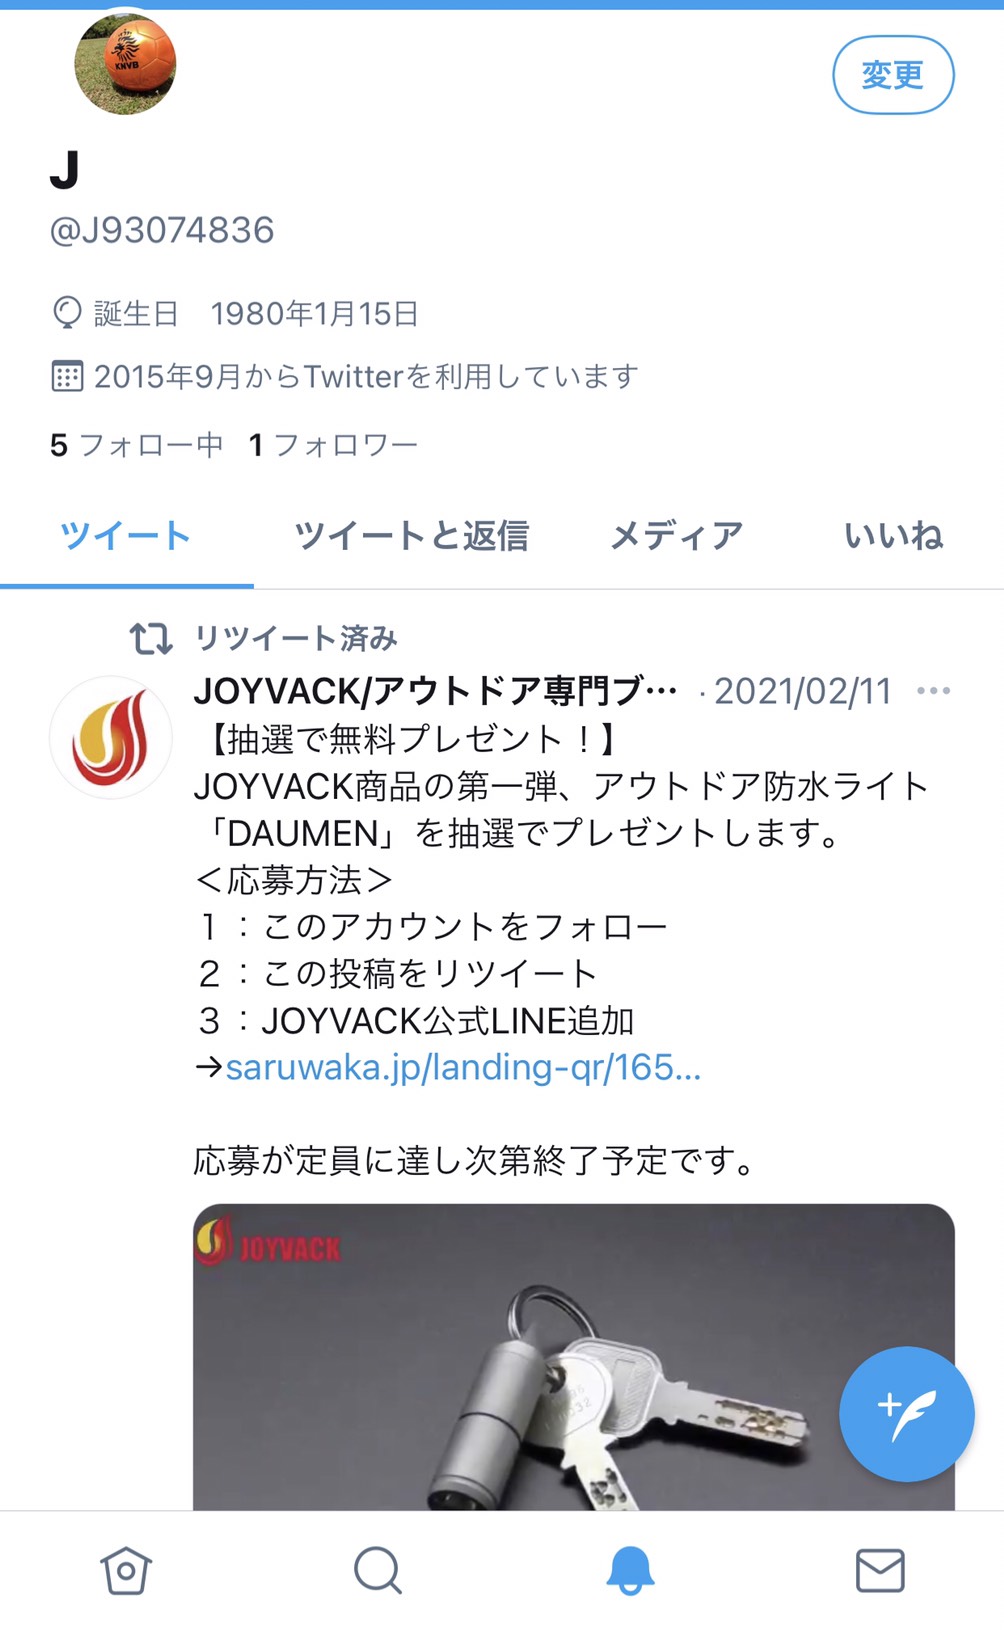The width and height of the screenshot is (1004, 1630).
Task: Select the ツイート tab
Action: pos(126,536)
